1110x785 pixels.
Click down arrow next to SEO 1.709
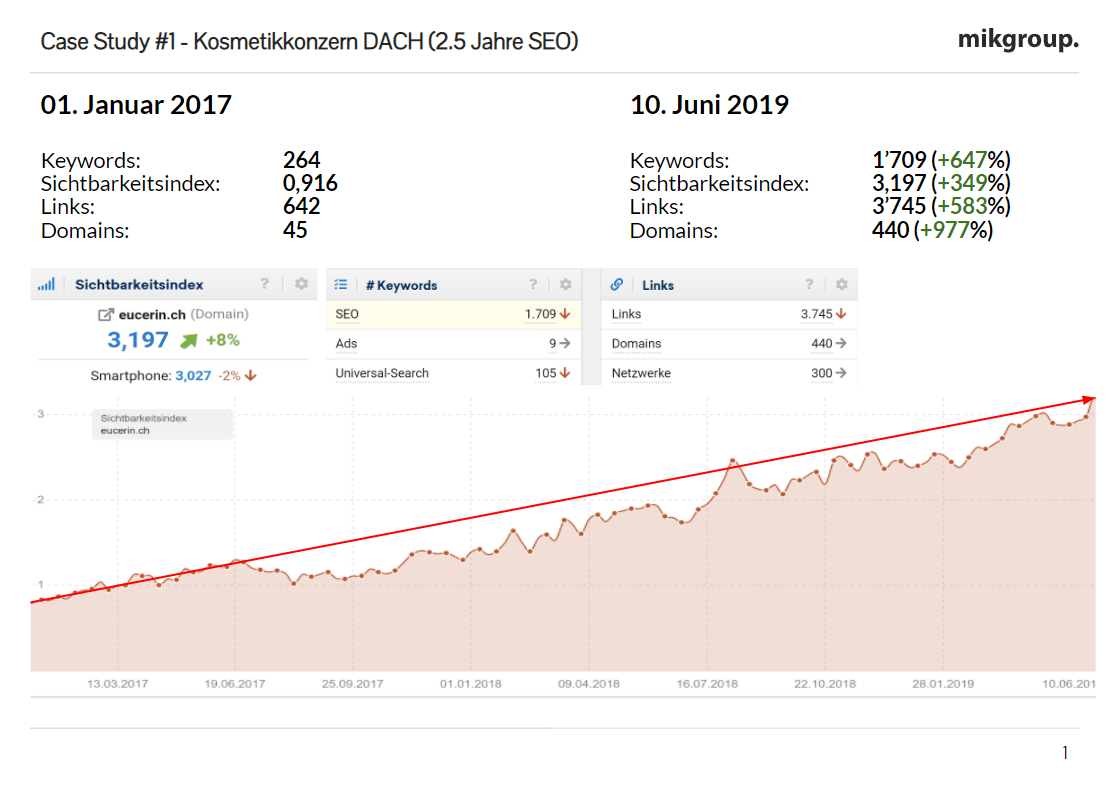(565, 314)
